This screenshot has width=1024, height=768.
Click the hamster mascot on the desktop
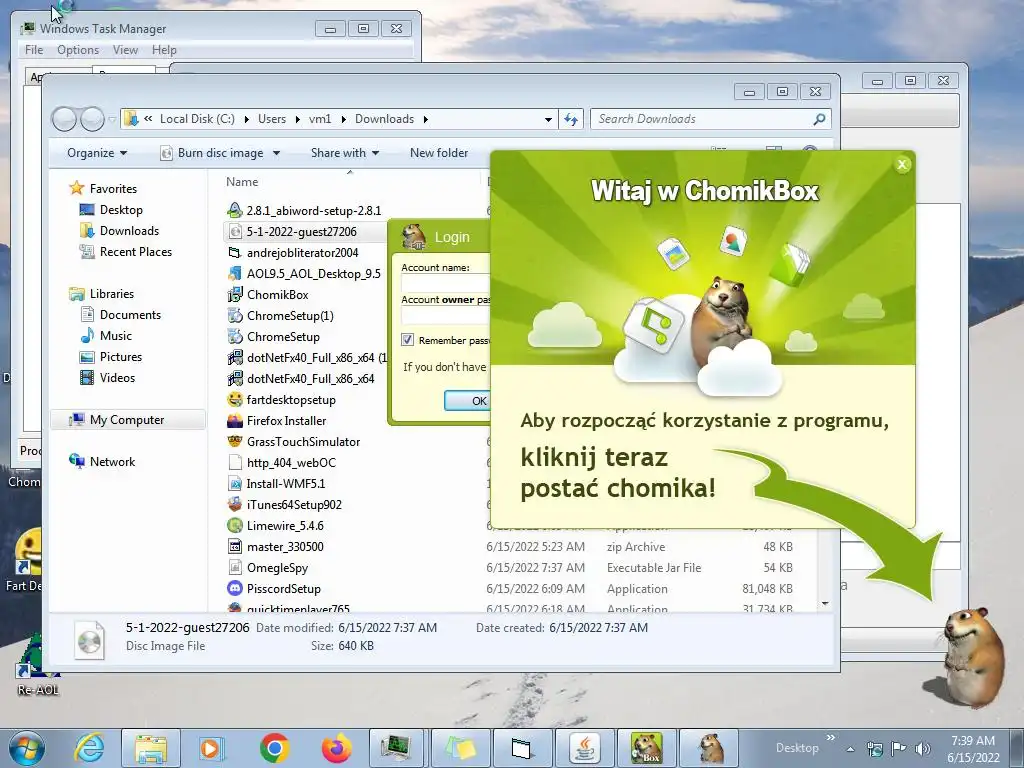(973, 656)
